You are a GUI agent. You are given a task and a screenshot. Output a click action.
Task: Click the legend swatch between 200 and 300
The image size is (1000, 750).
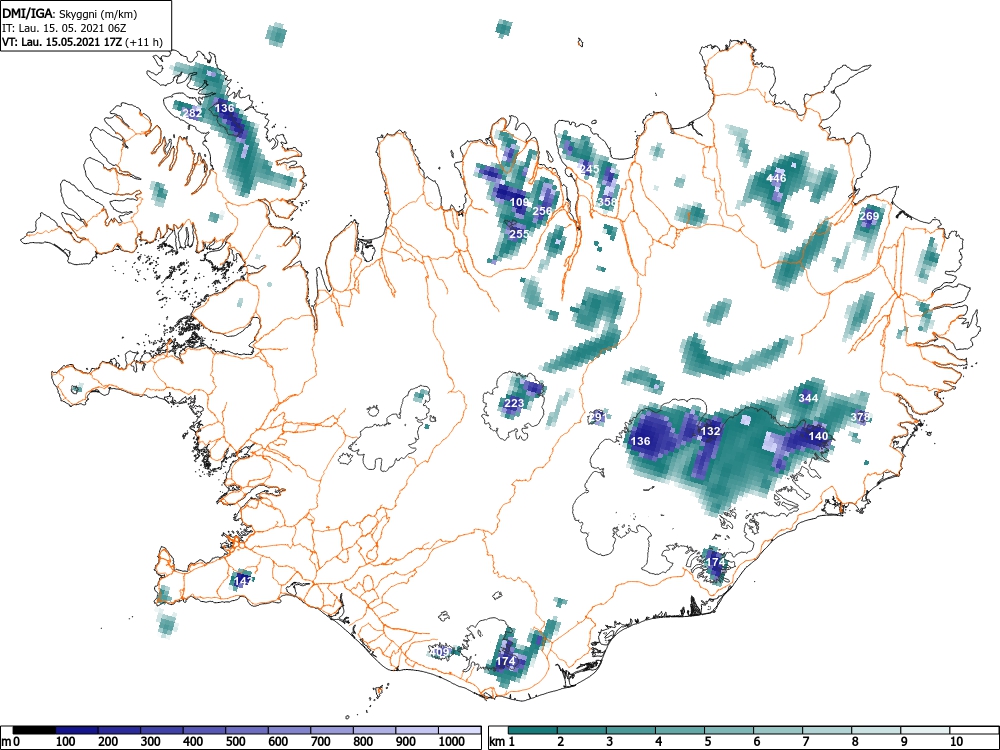[119, 730]
